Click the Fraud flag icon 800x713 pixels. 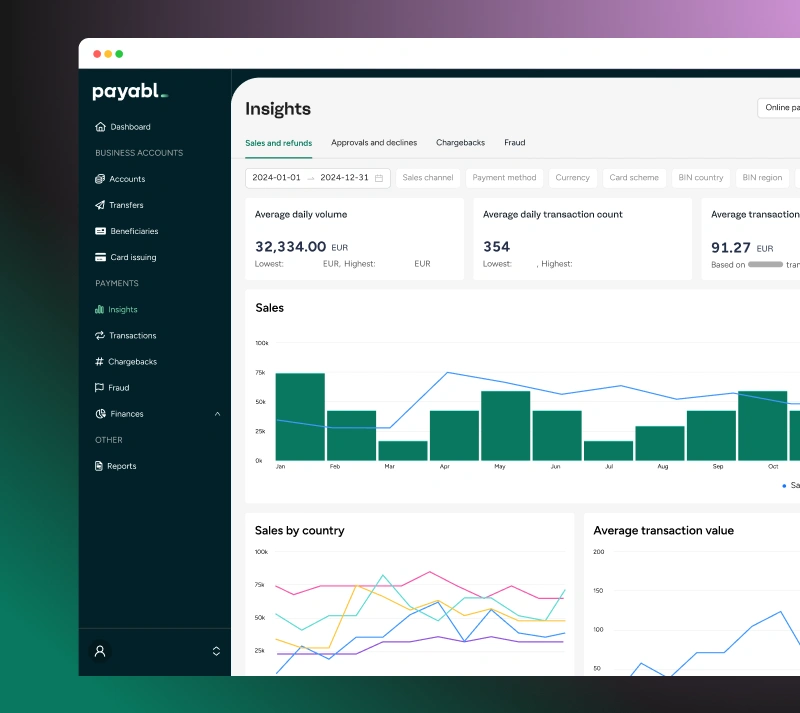tap(99, 388)
